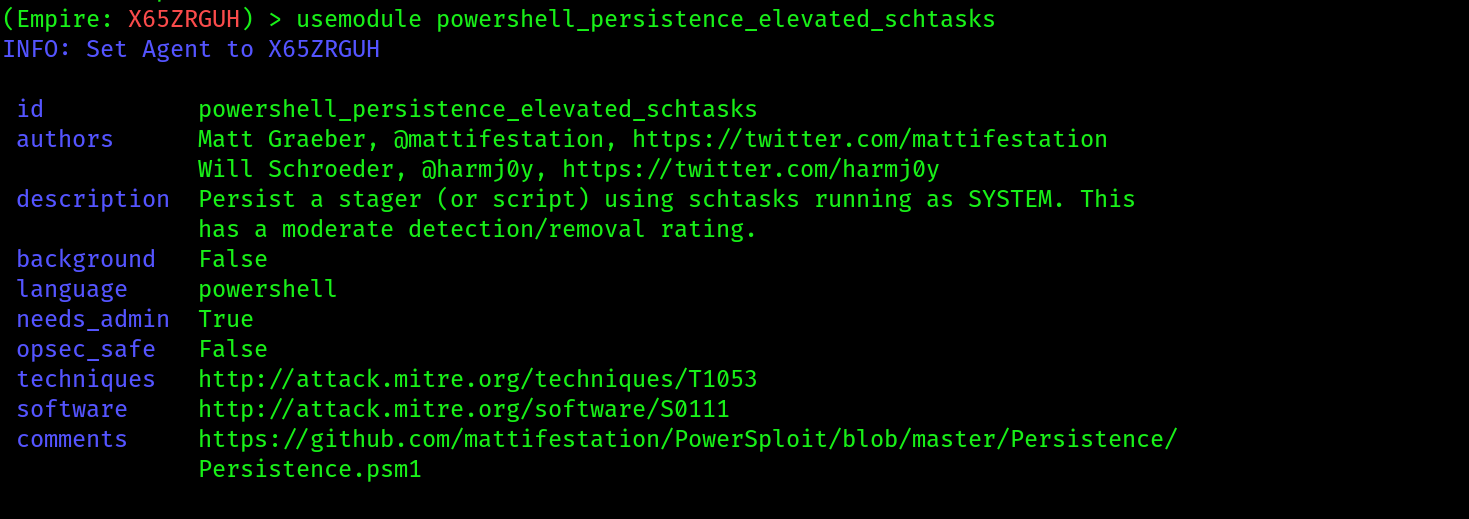Click the Persistence.psm1 filename text

pos(310,469)
